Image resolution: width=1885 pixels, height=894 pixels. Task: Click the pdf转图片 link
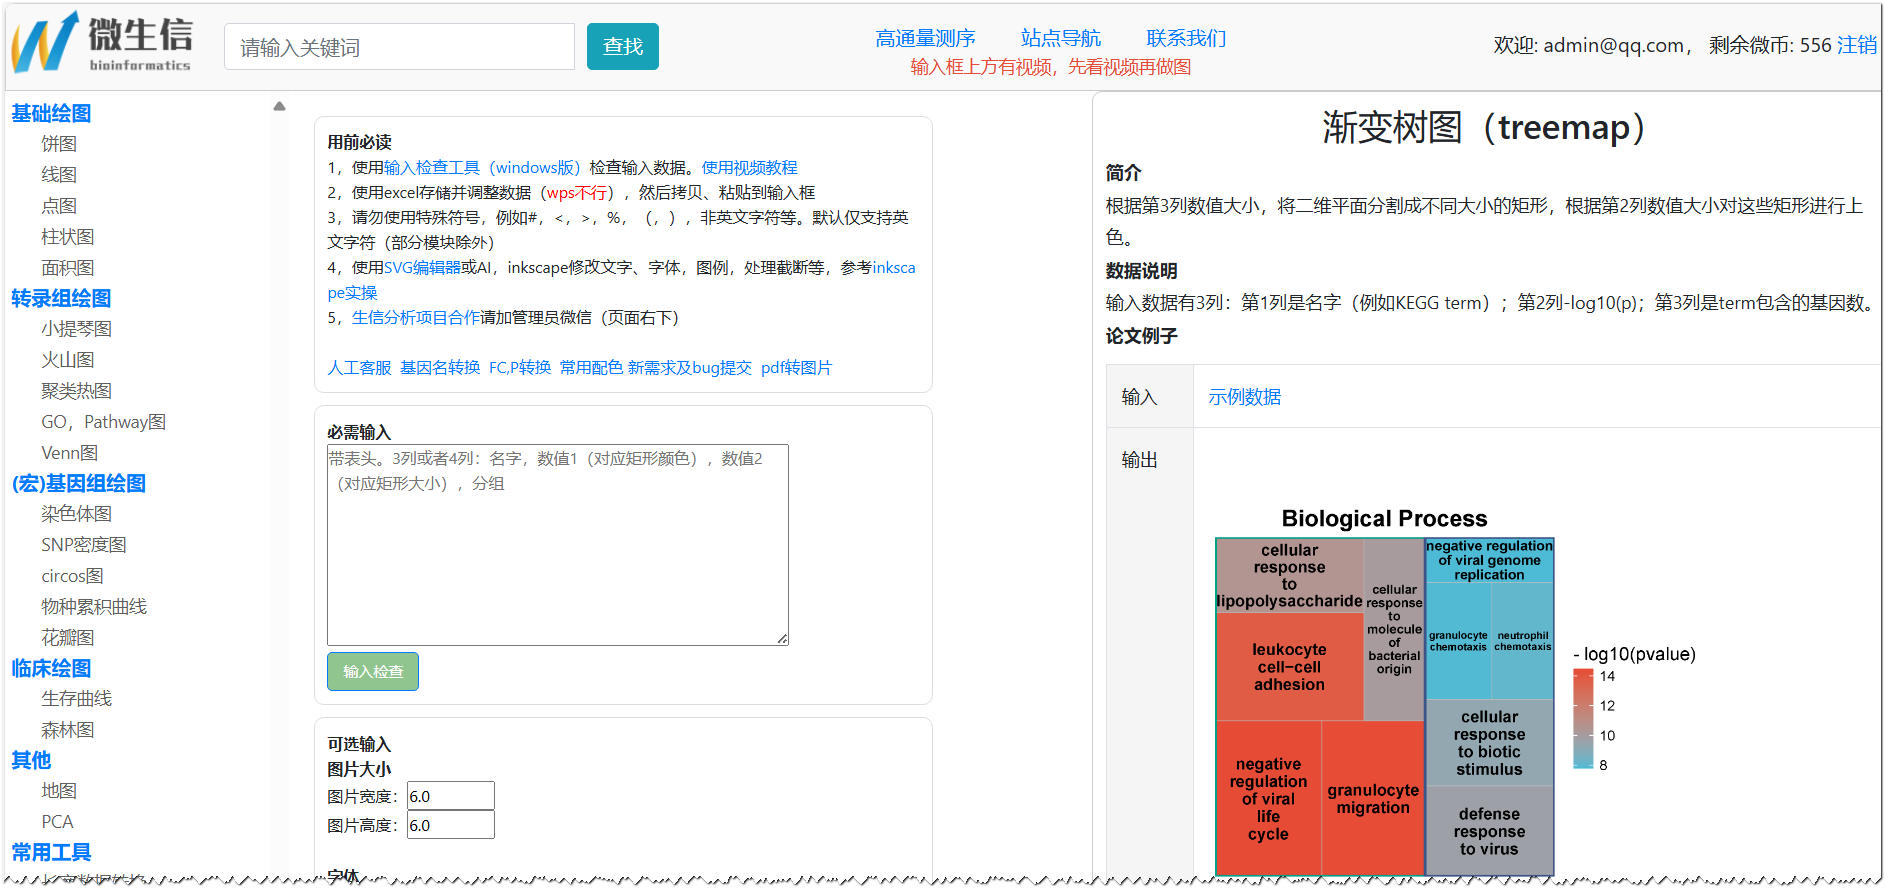pos(796,368)
